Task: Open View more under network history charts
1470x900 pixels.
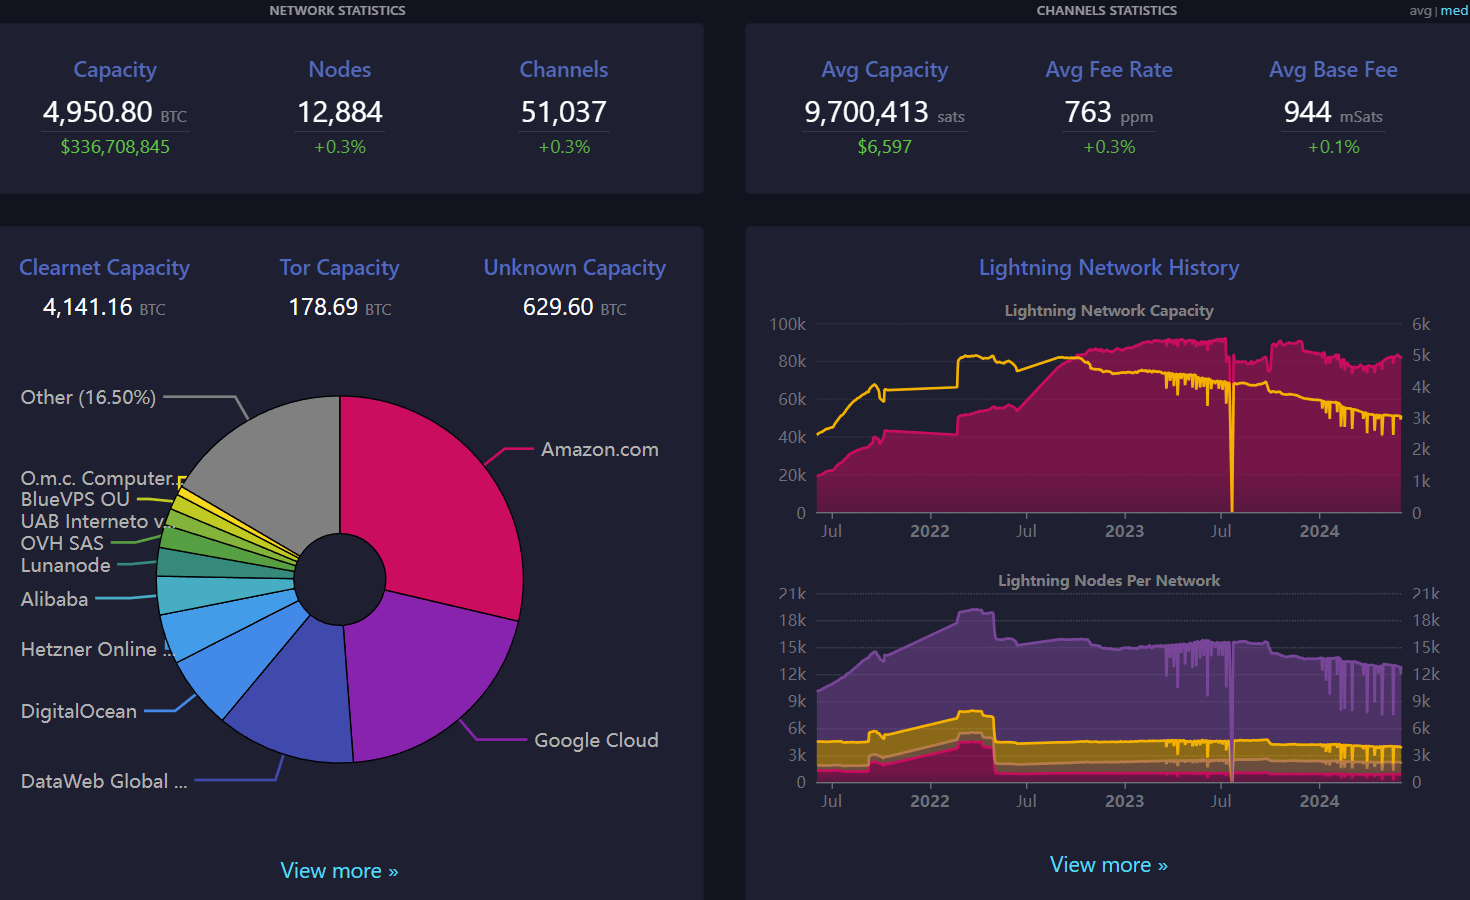Action: [x=1109, y=865]
